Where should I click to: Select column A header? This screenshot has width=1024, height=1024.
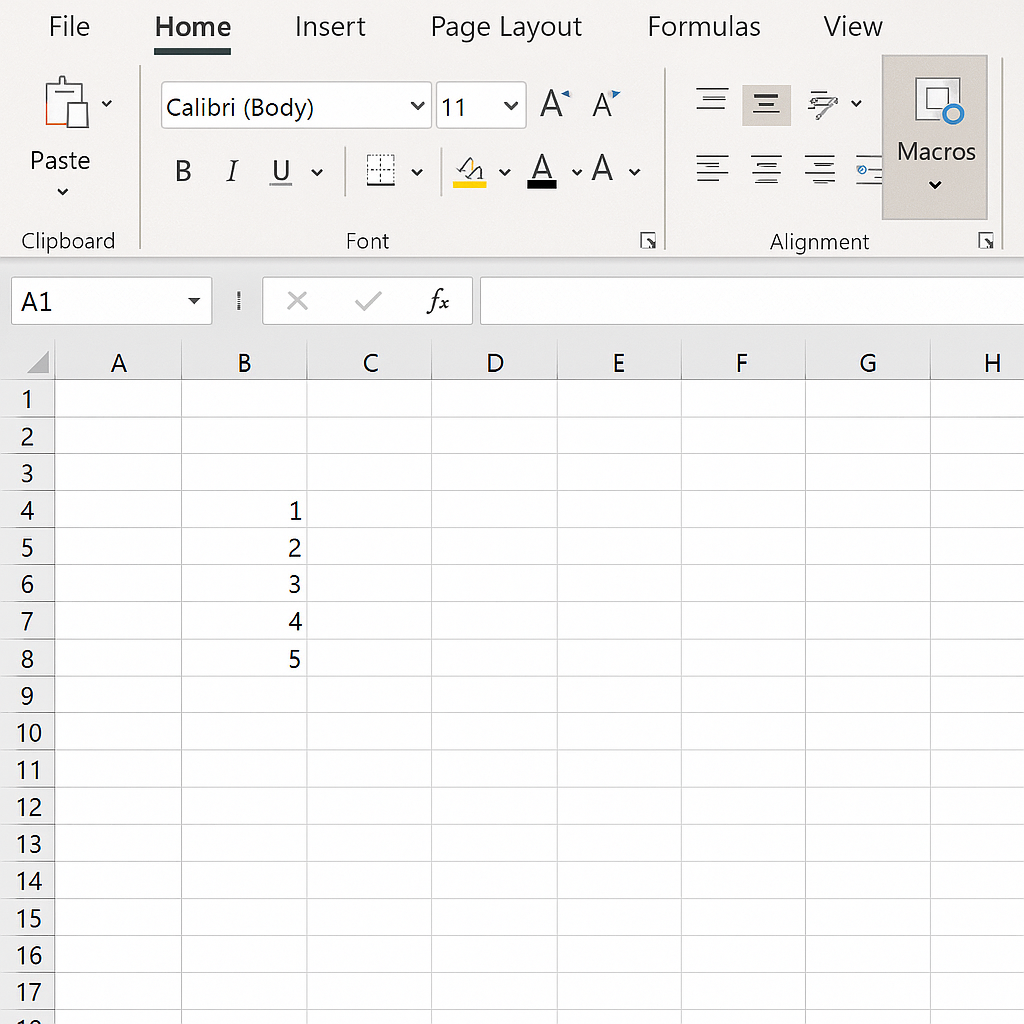click(x=118, y=362)
